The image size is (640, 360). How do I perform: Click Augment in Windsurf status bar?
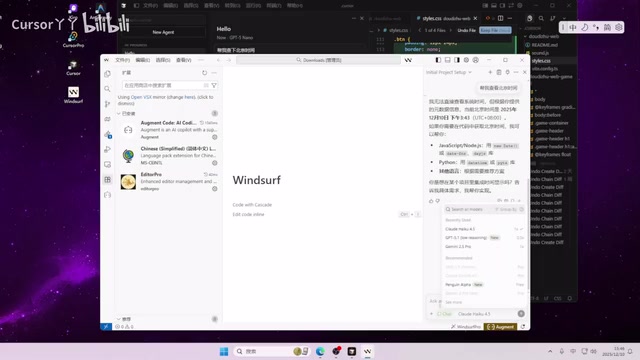click(500, 327)
